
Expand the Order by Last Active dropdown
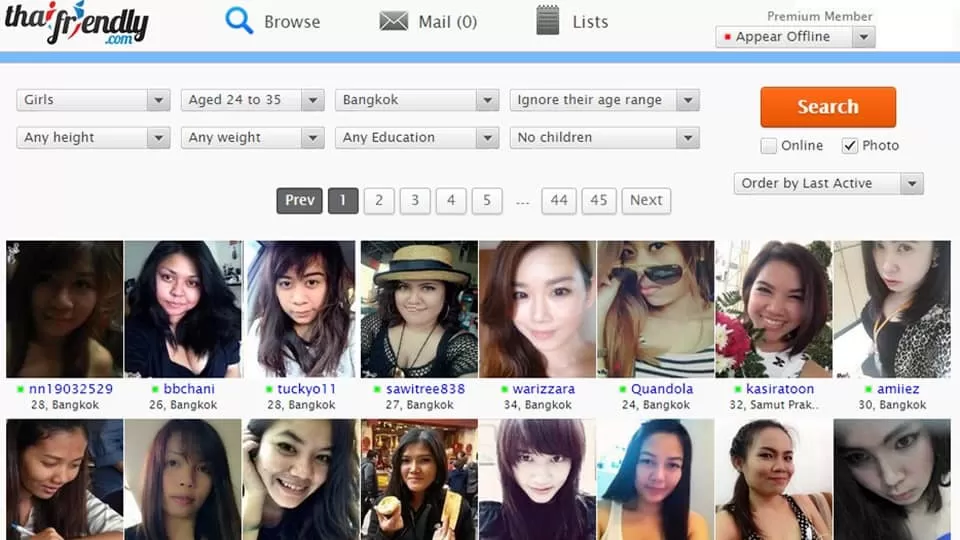click(827, 184)
